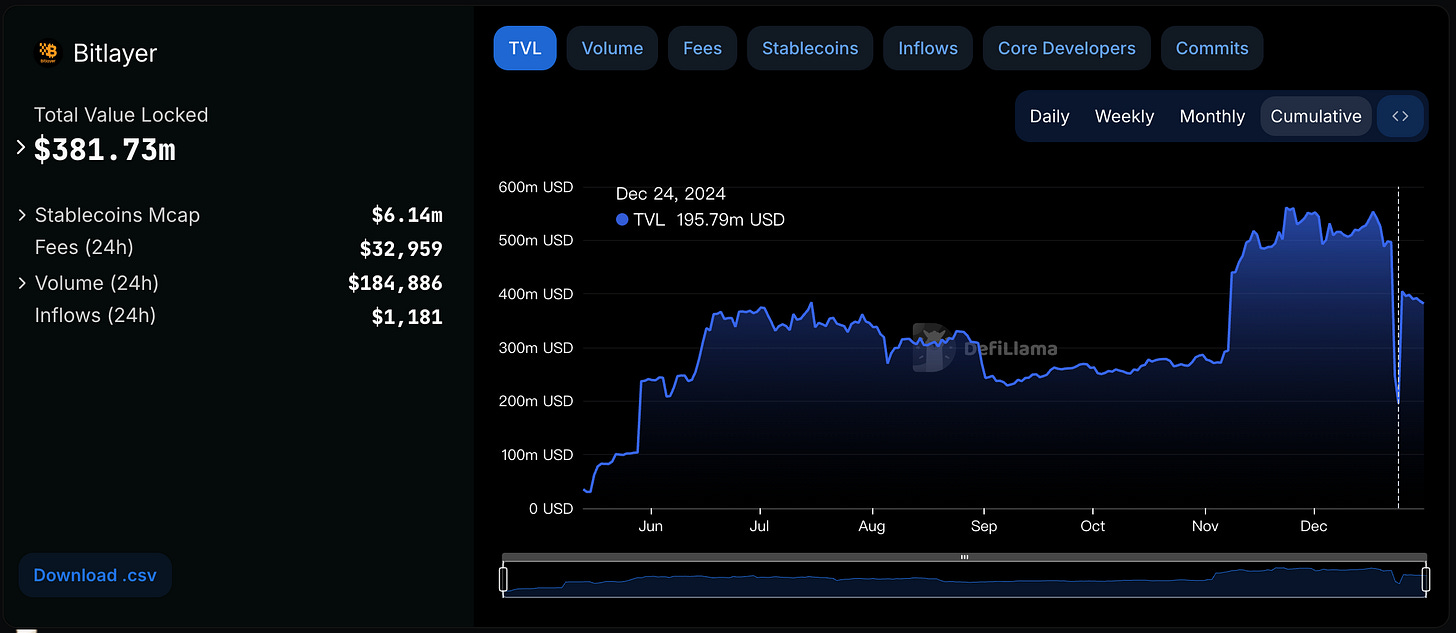1456x633 pixels.
Task: Click the Inflows (24h) label
Action: click(x=95, y=316)
